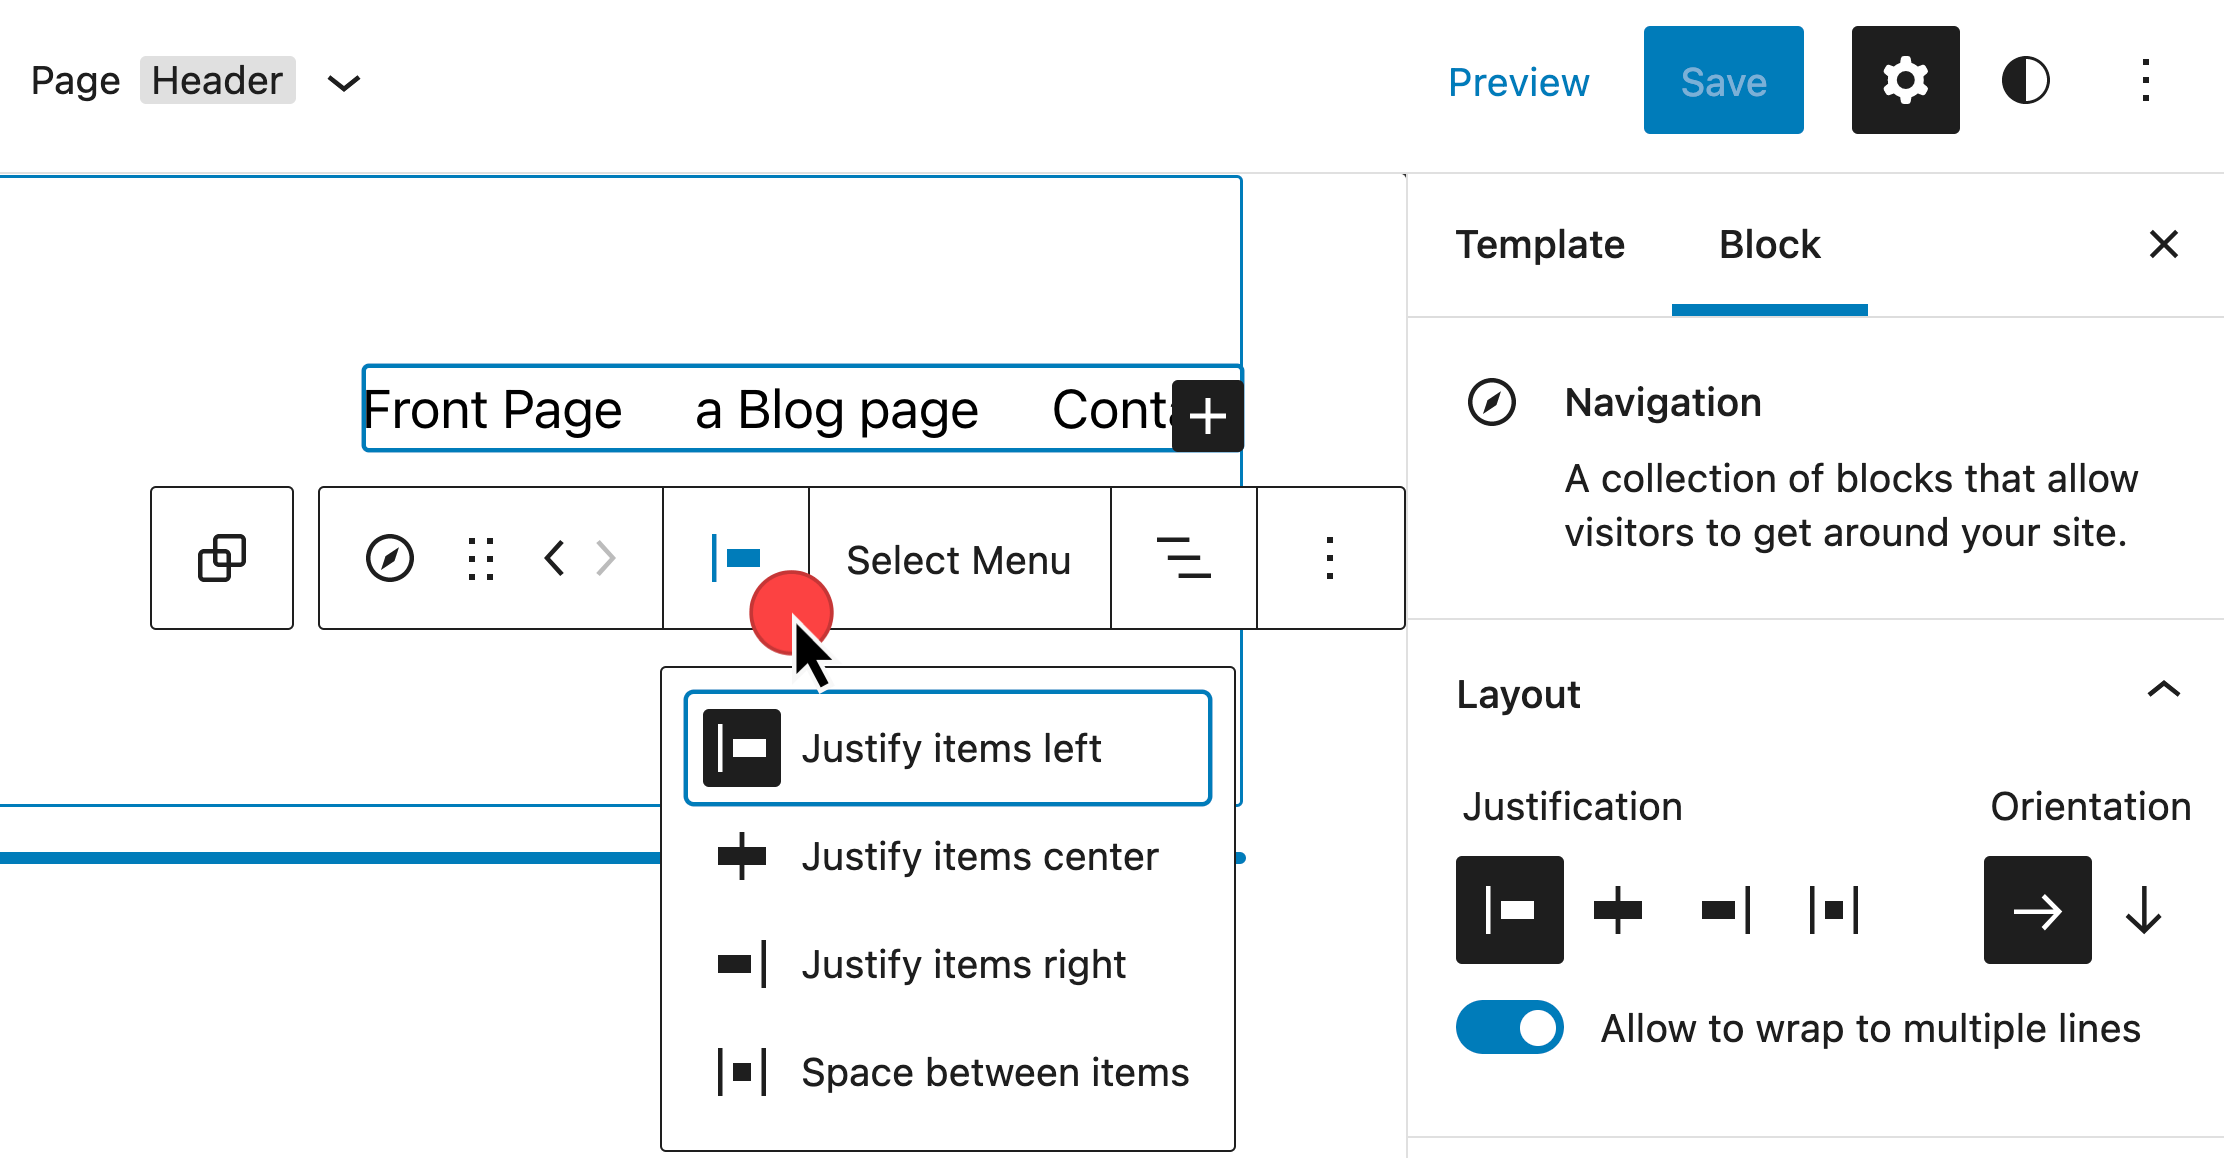This screenshot has width=2224, height=1158.
Task: Click the Save button
Action: pos(1723,81)
